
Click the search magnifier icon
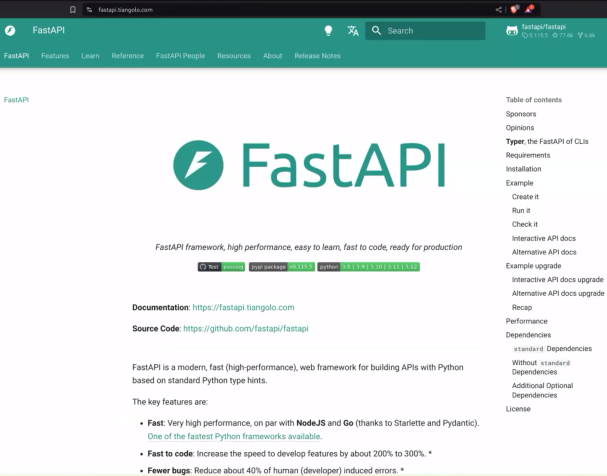pos(376,31)
